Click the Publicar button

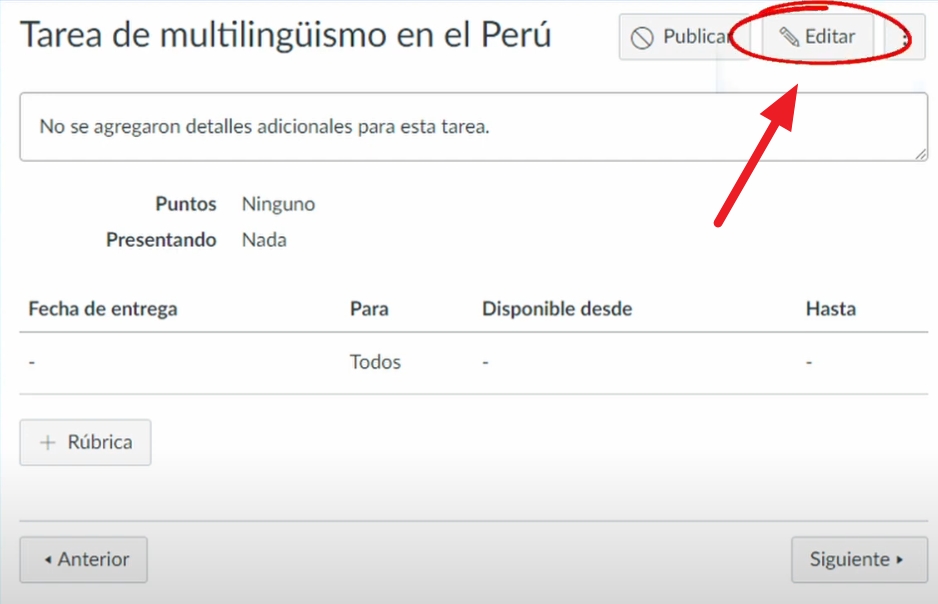coord(684,37)
